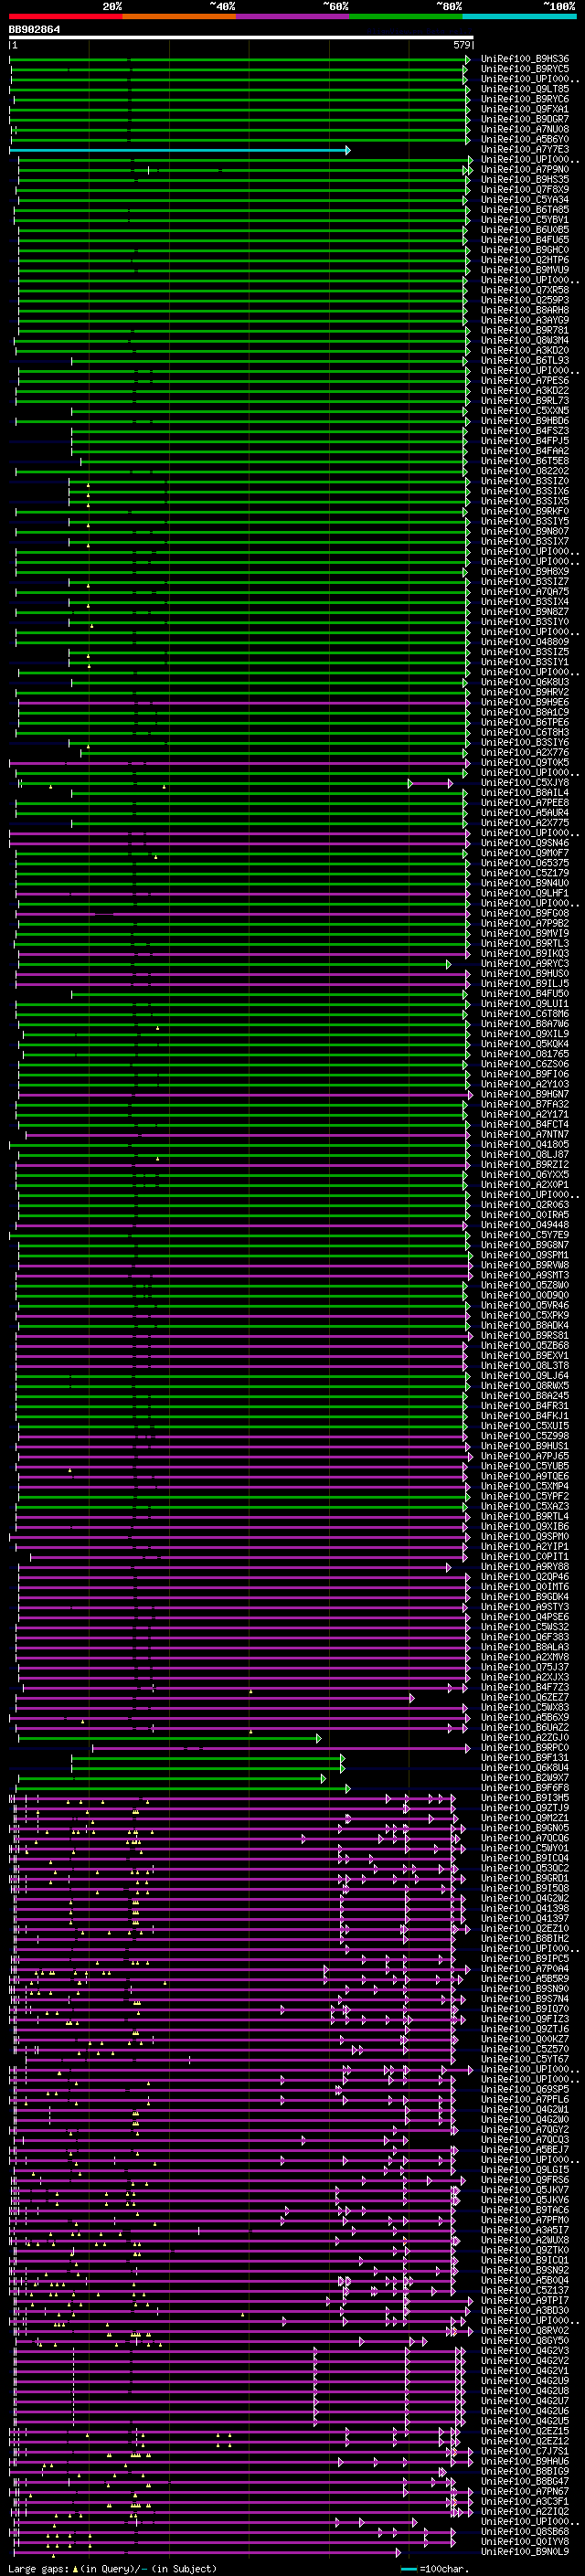Click hit label UniRef100_Q69SP5
Image resolution: width=585 pixels, height=2576 pixels.
click(525, 2090)
